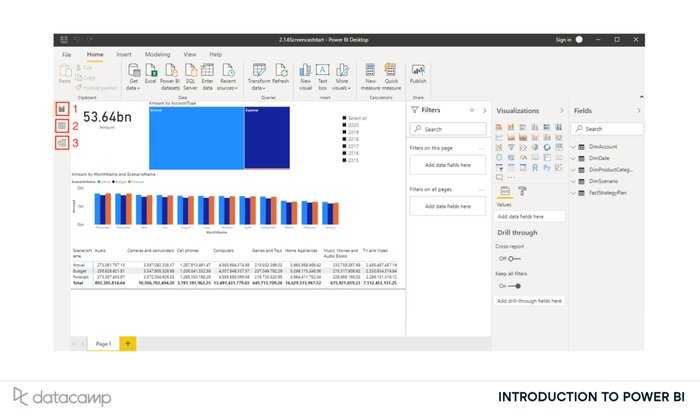Check 2015 in the year slicer

[344, 160]
